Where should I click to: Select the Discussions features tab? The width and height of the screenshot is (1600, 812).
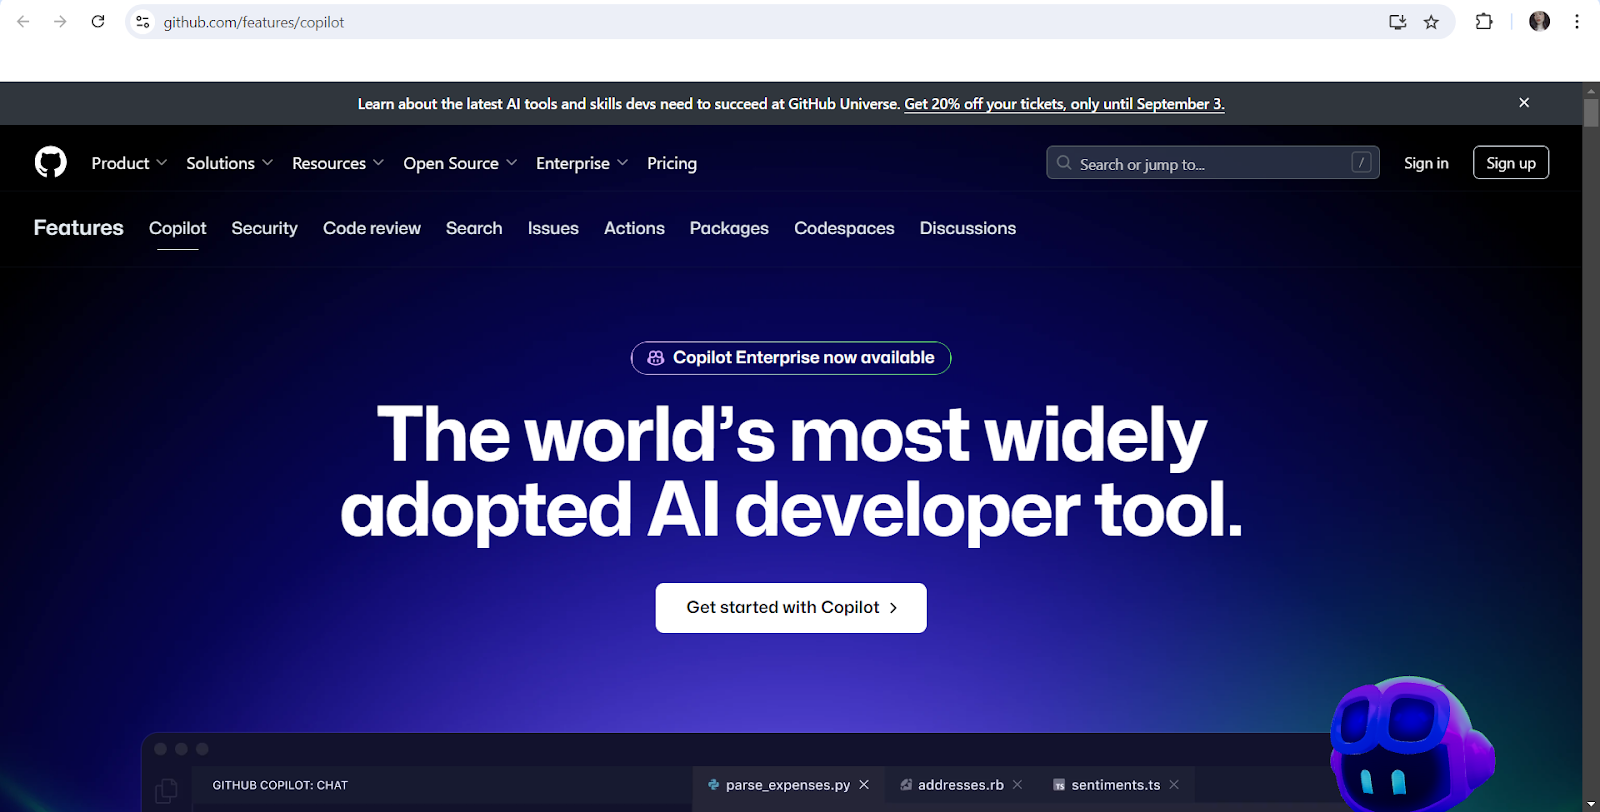pos(968,228)
